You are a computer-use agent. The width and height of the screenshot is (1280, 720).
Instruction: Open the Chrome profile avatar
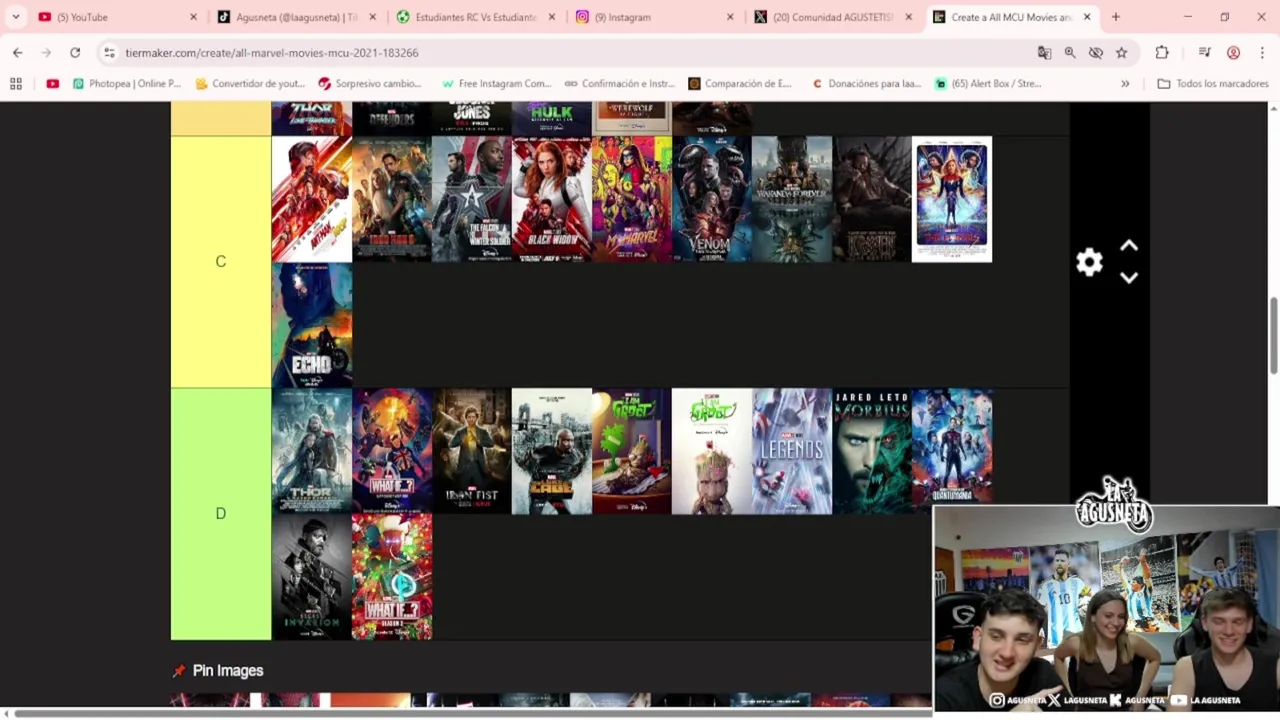pyautogui.click(x=1233, y=53)
